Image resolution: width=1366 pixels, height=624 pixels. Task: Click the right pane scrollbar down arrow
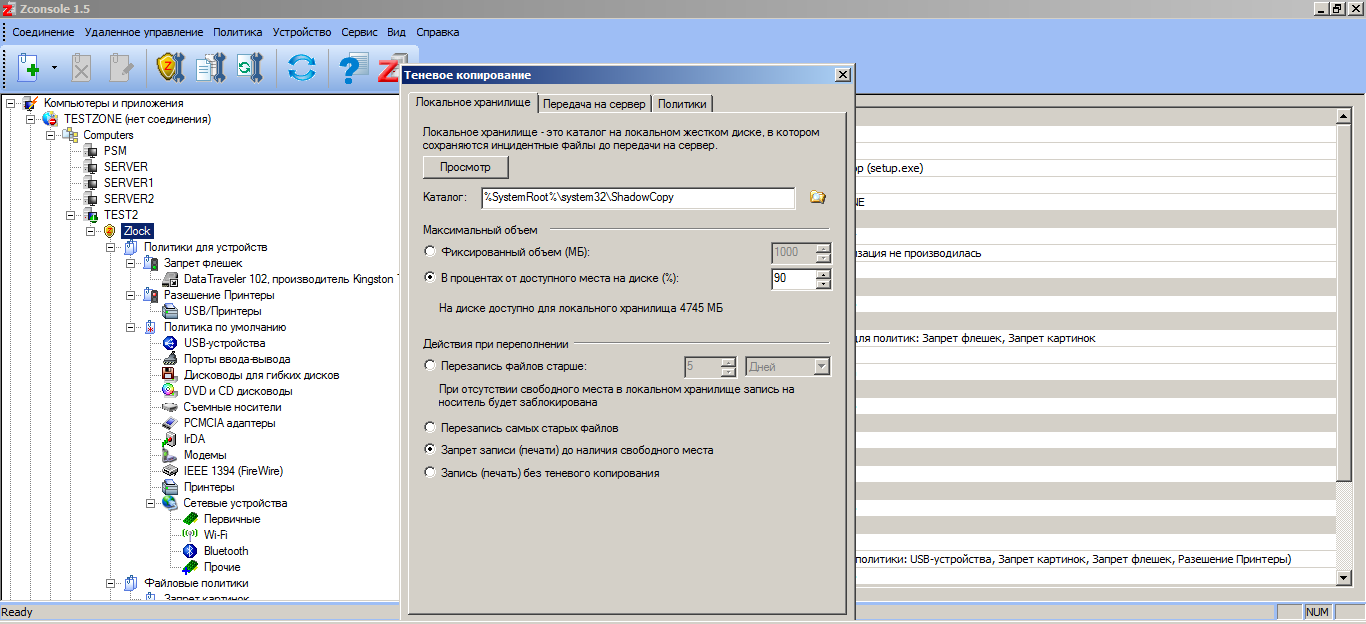pyautogui.click(x=1344, y=578)
